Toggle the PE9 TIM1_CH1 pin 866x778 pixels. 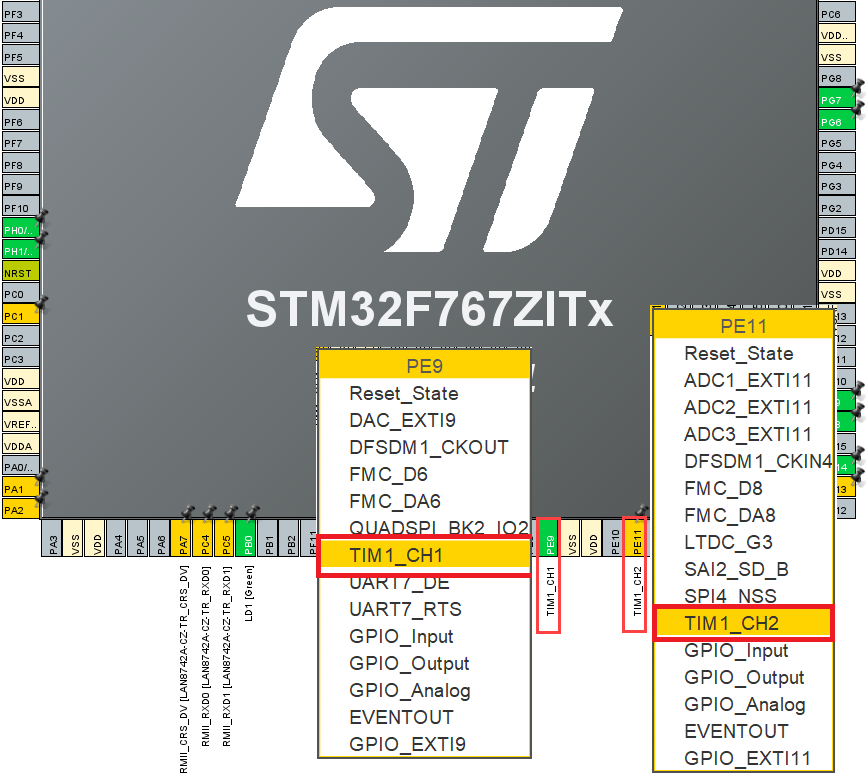pyautogui.click(x=549, y=537)
